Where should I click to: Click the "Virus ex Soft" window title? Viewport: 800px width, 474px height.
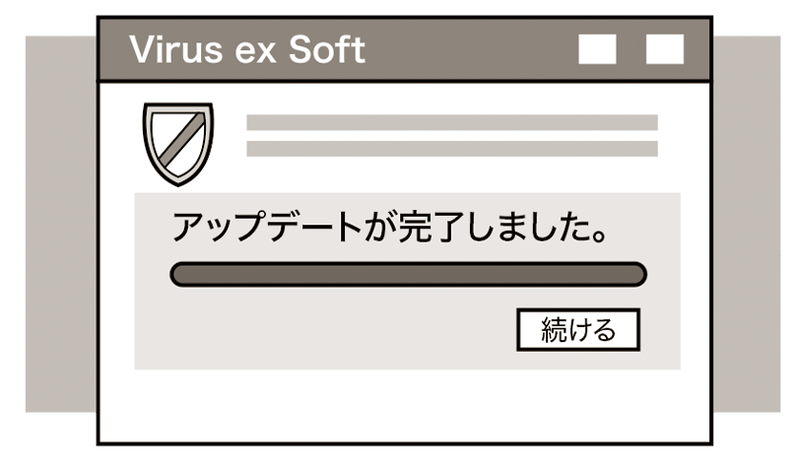coord(247,50)
